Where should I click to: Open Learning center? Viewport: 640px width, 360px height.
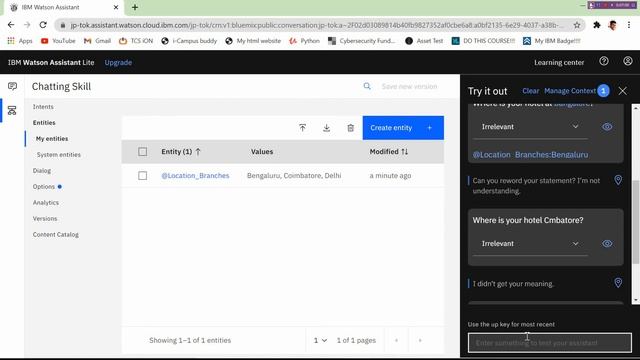point(559,62)
